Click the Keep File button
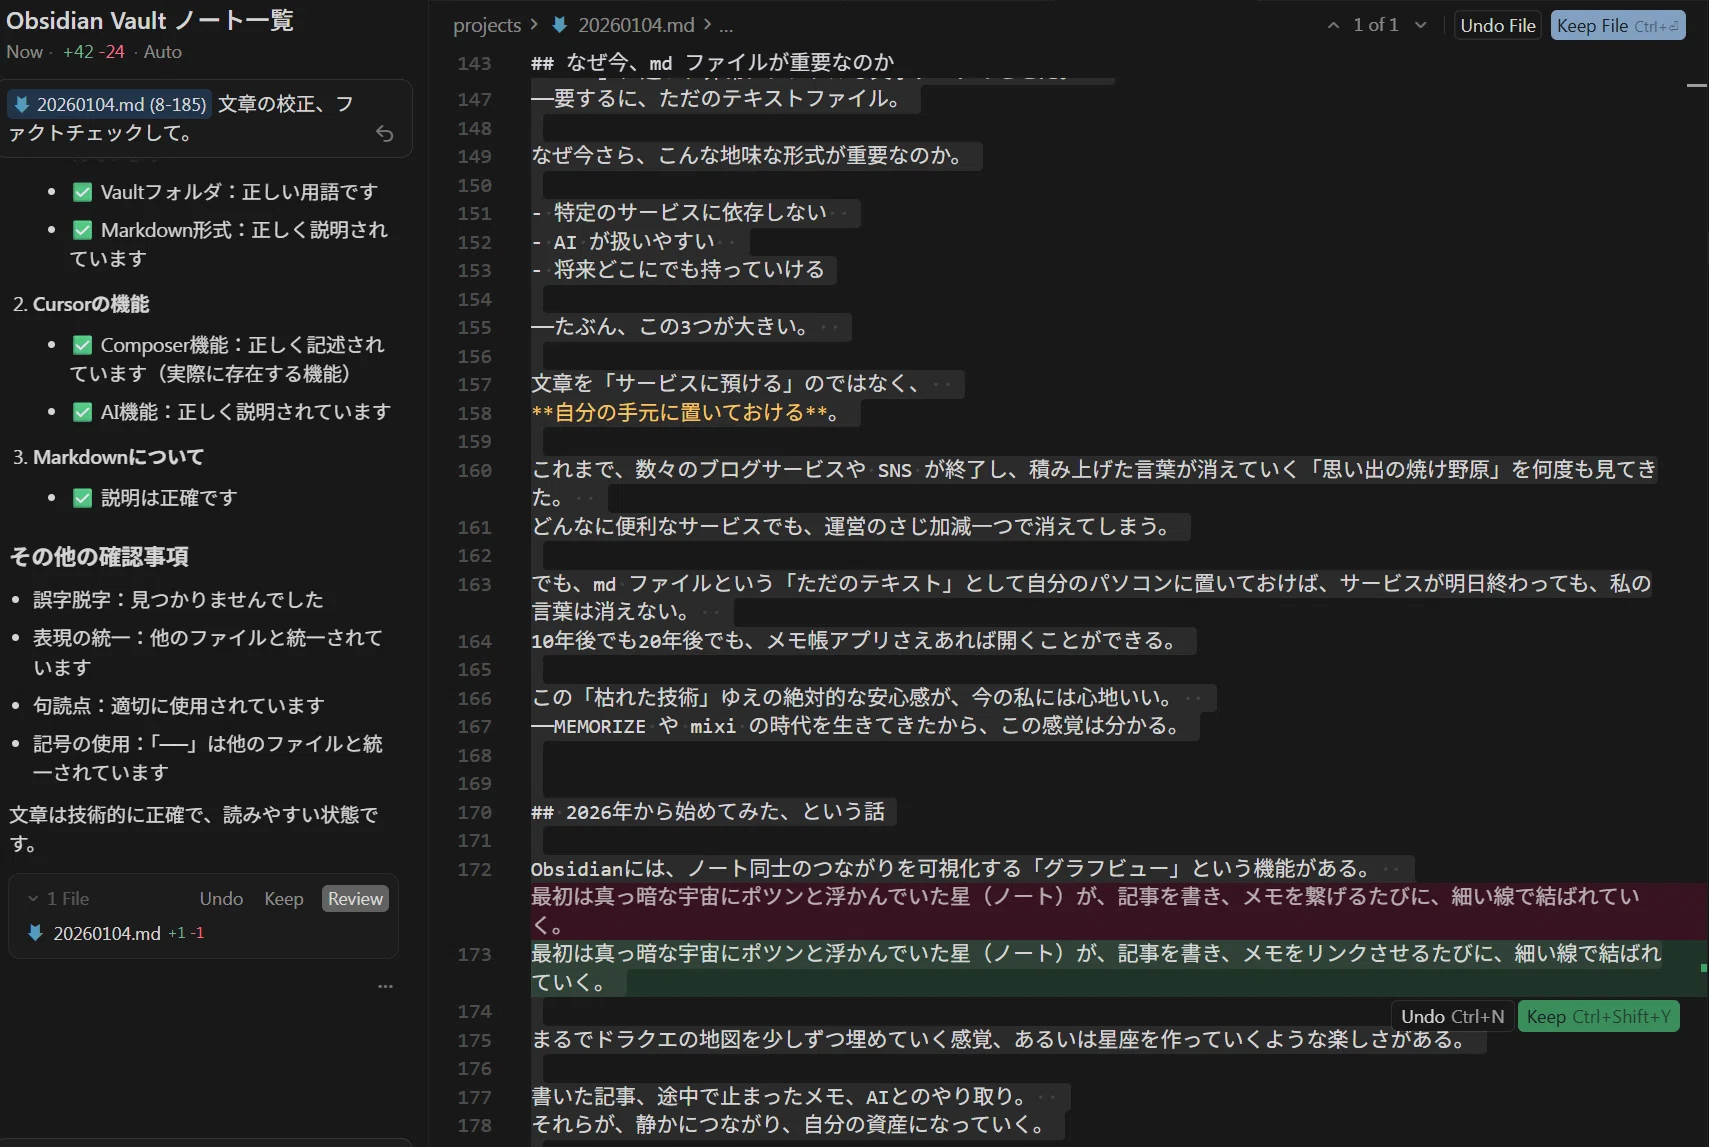Image resolution: width=1709 pixels, height=1147 pixels. (x=1617, y=26)
